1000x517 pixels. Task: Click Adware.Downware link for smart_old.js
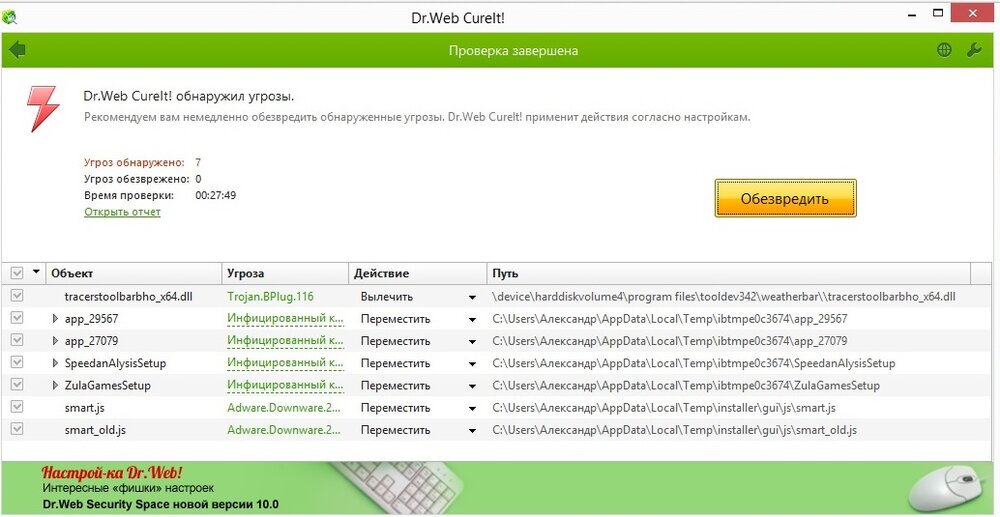(285, 430)
